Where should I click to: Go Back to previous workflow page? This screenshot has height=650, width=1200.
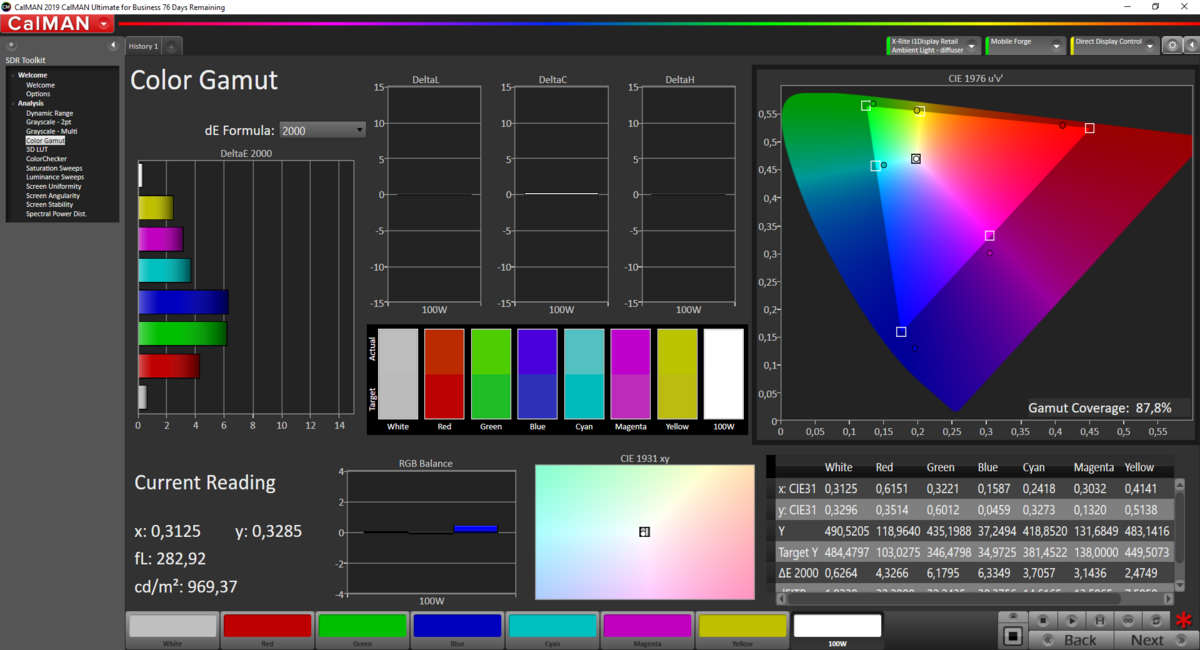[x=1071, y=640]
